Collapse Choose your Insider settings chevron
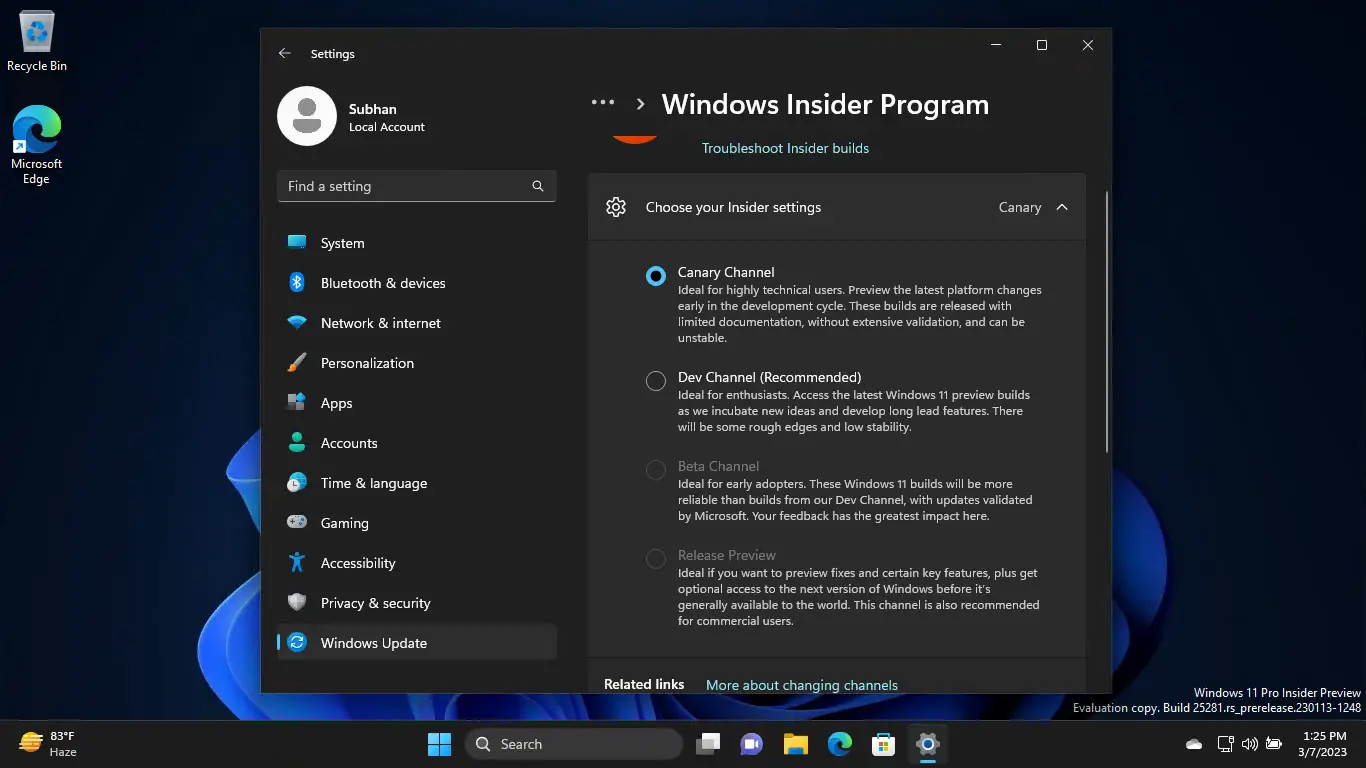The height and width of the screenshot is (768, 1366). tap(1062, 207)
